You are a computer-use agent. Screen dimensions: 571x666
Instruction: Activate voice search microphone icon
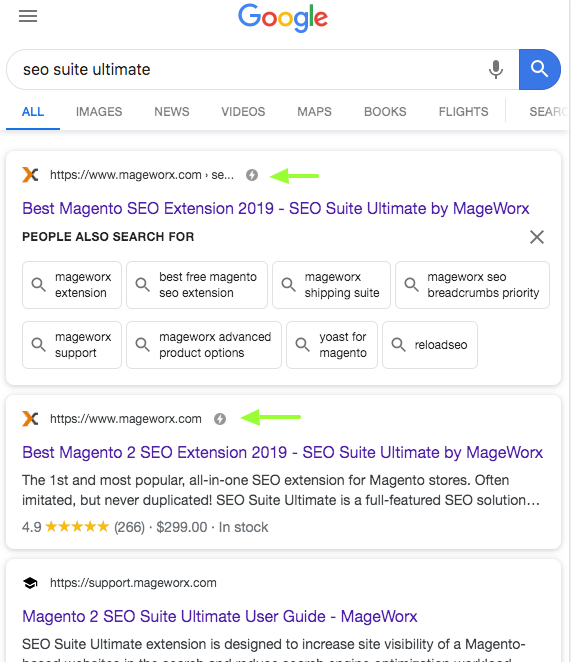(495, 69)
